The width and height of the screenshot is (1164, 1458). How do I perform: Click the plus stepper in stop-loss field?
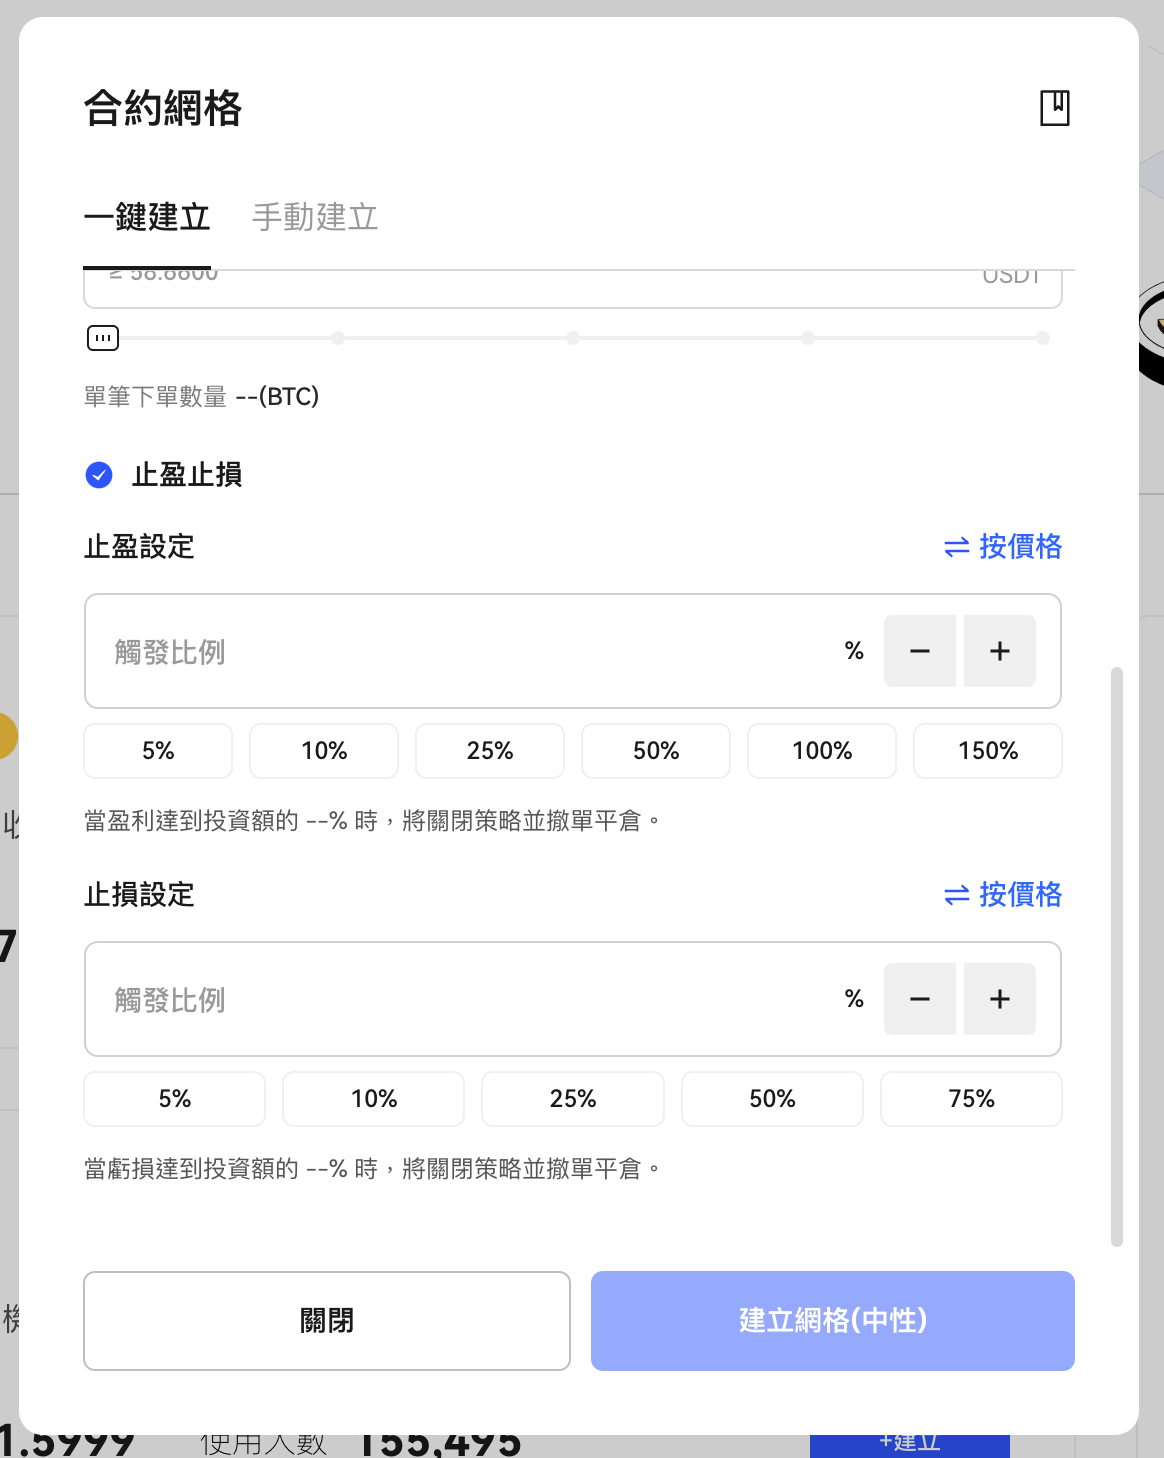(x=1000, y=999)
